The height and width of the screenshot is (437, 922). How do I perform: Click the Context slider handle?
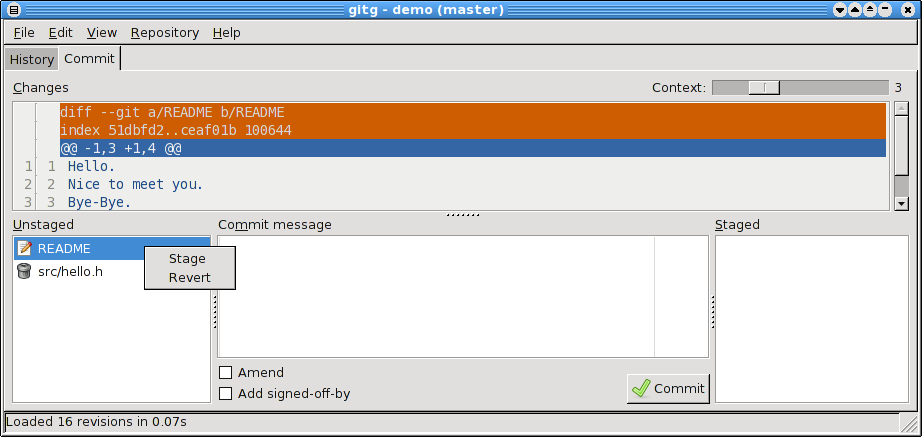pyautogui.click(x=764, y=88)
